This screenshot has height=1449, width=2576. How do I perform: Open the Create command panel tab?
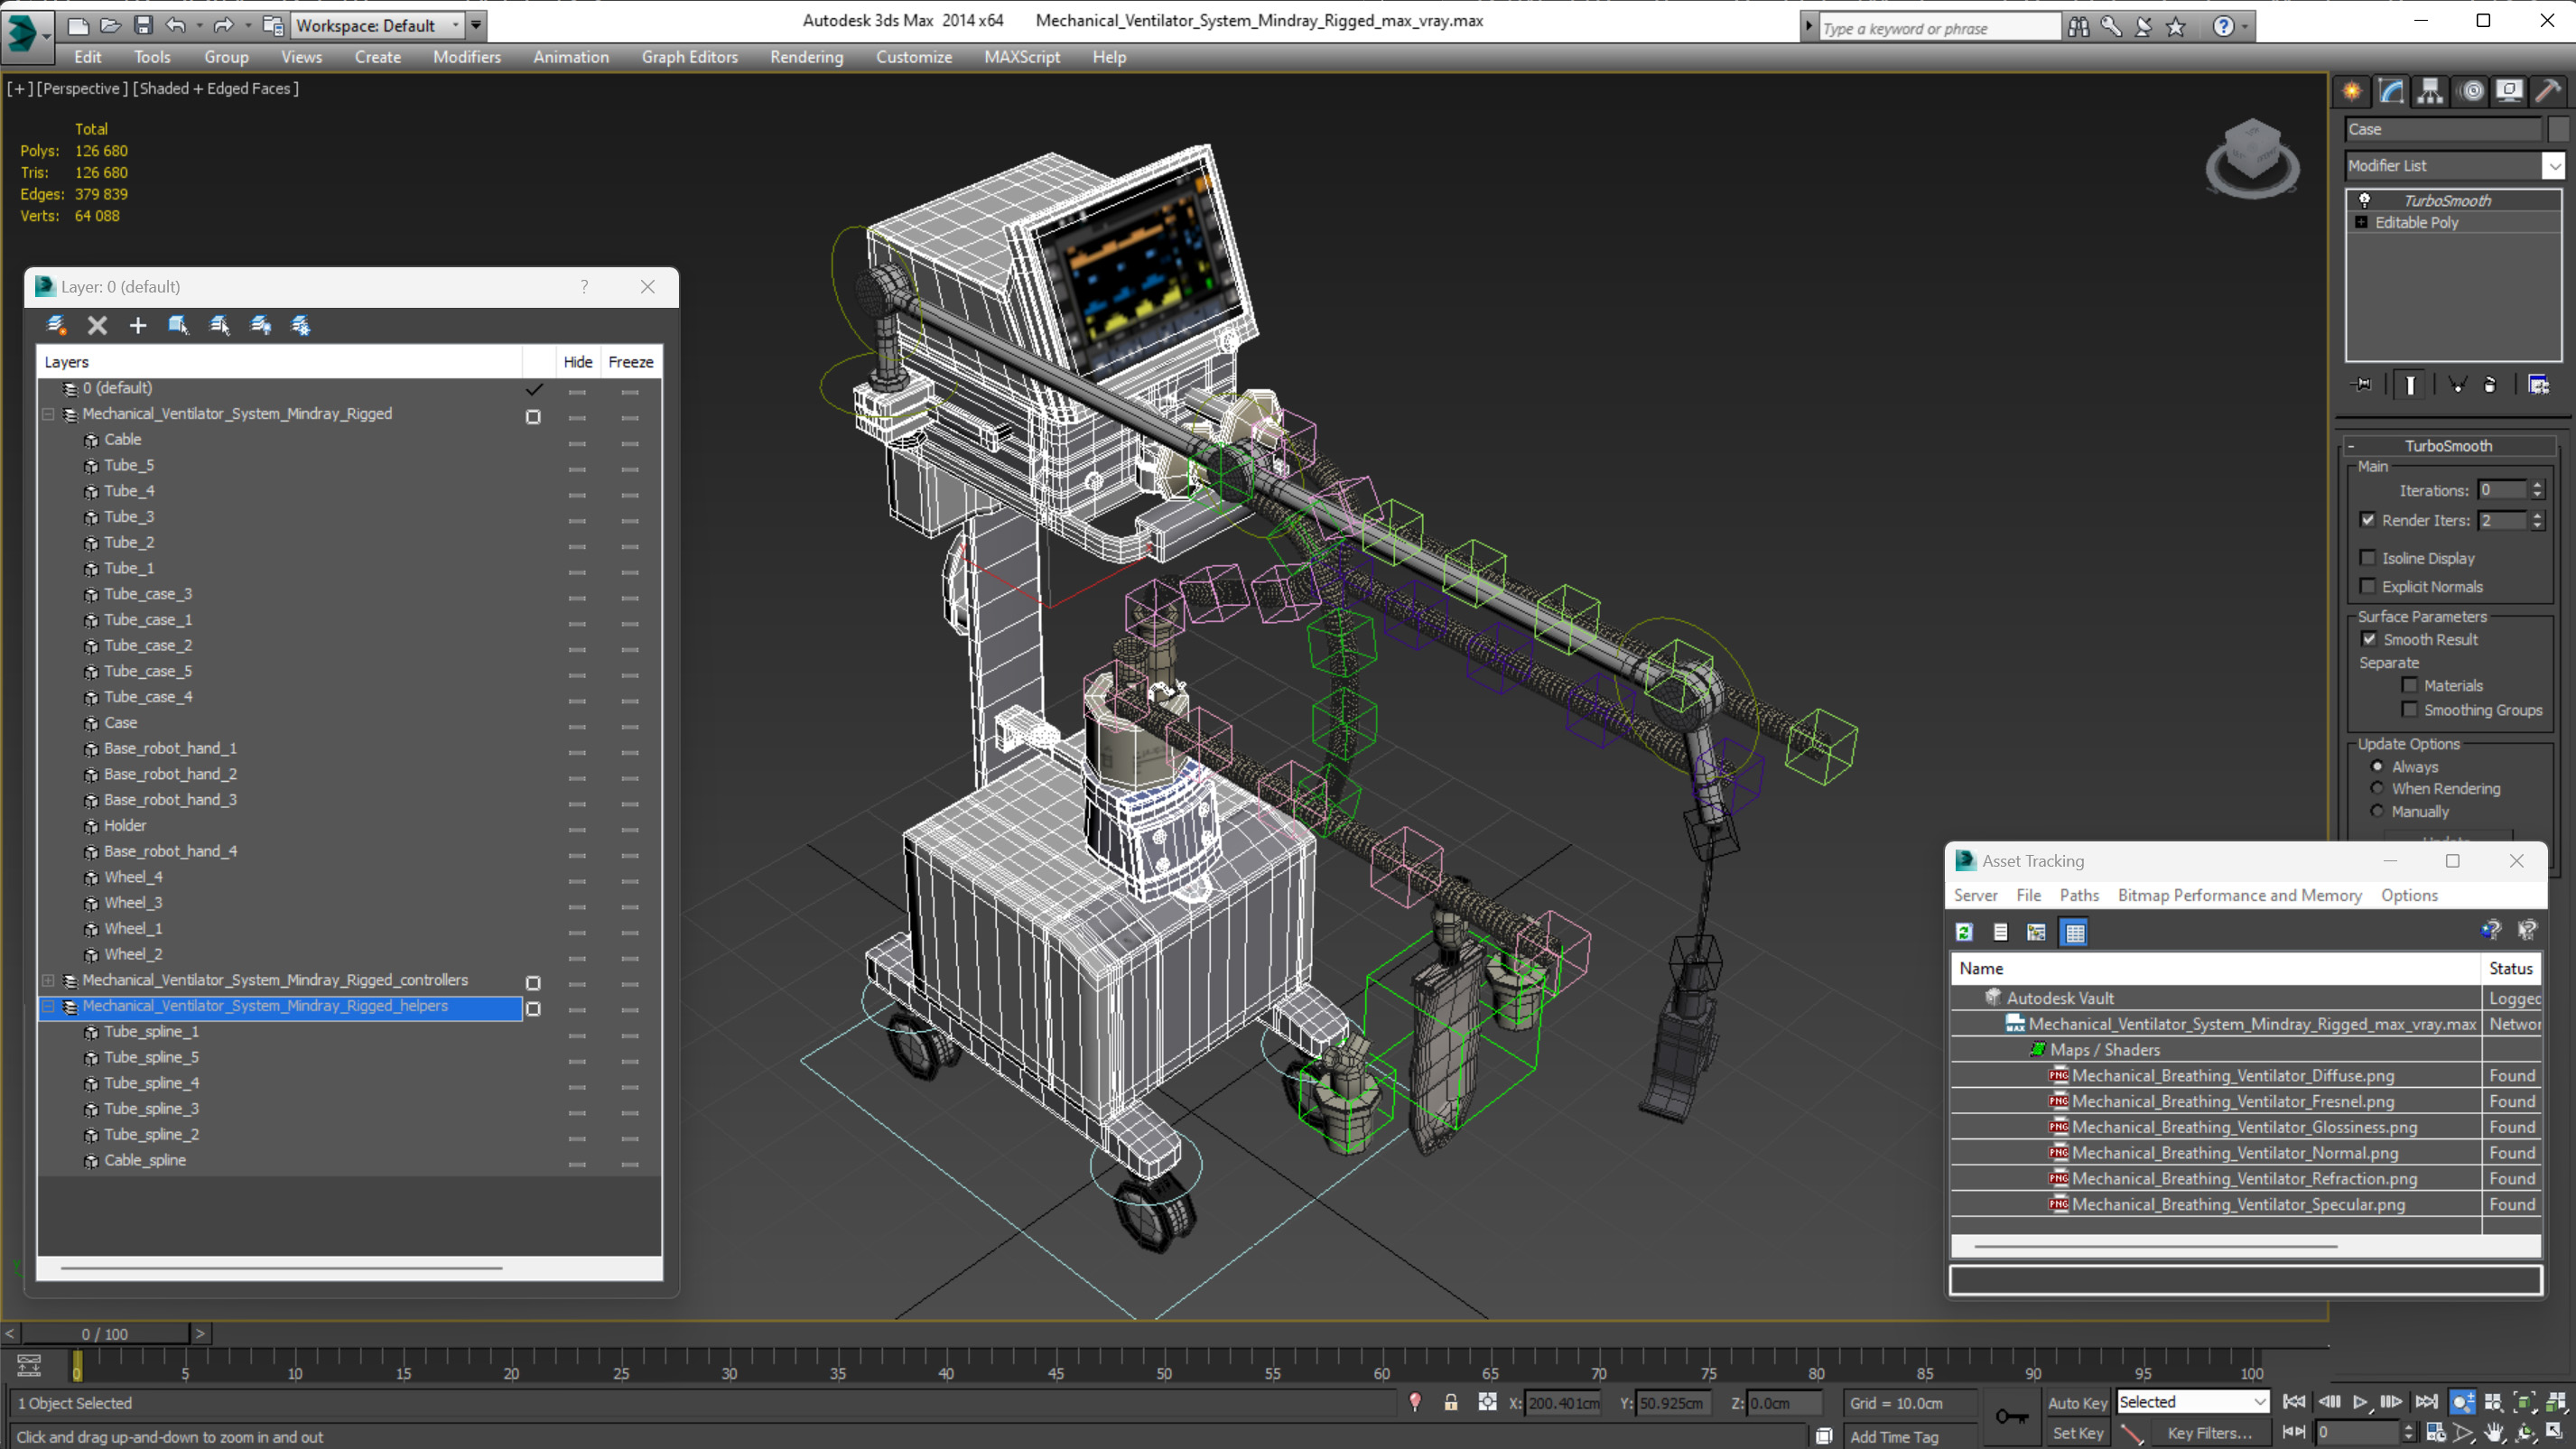click(x=2352, y=91)
